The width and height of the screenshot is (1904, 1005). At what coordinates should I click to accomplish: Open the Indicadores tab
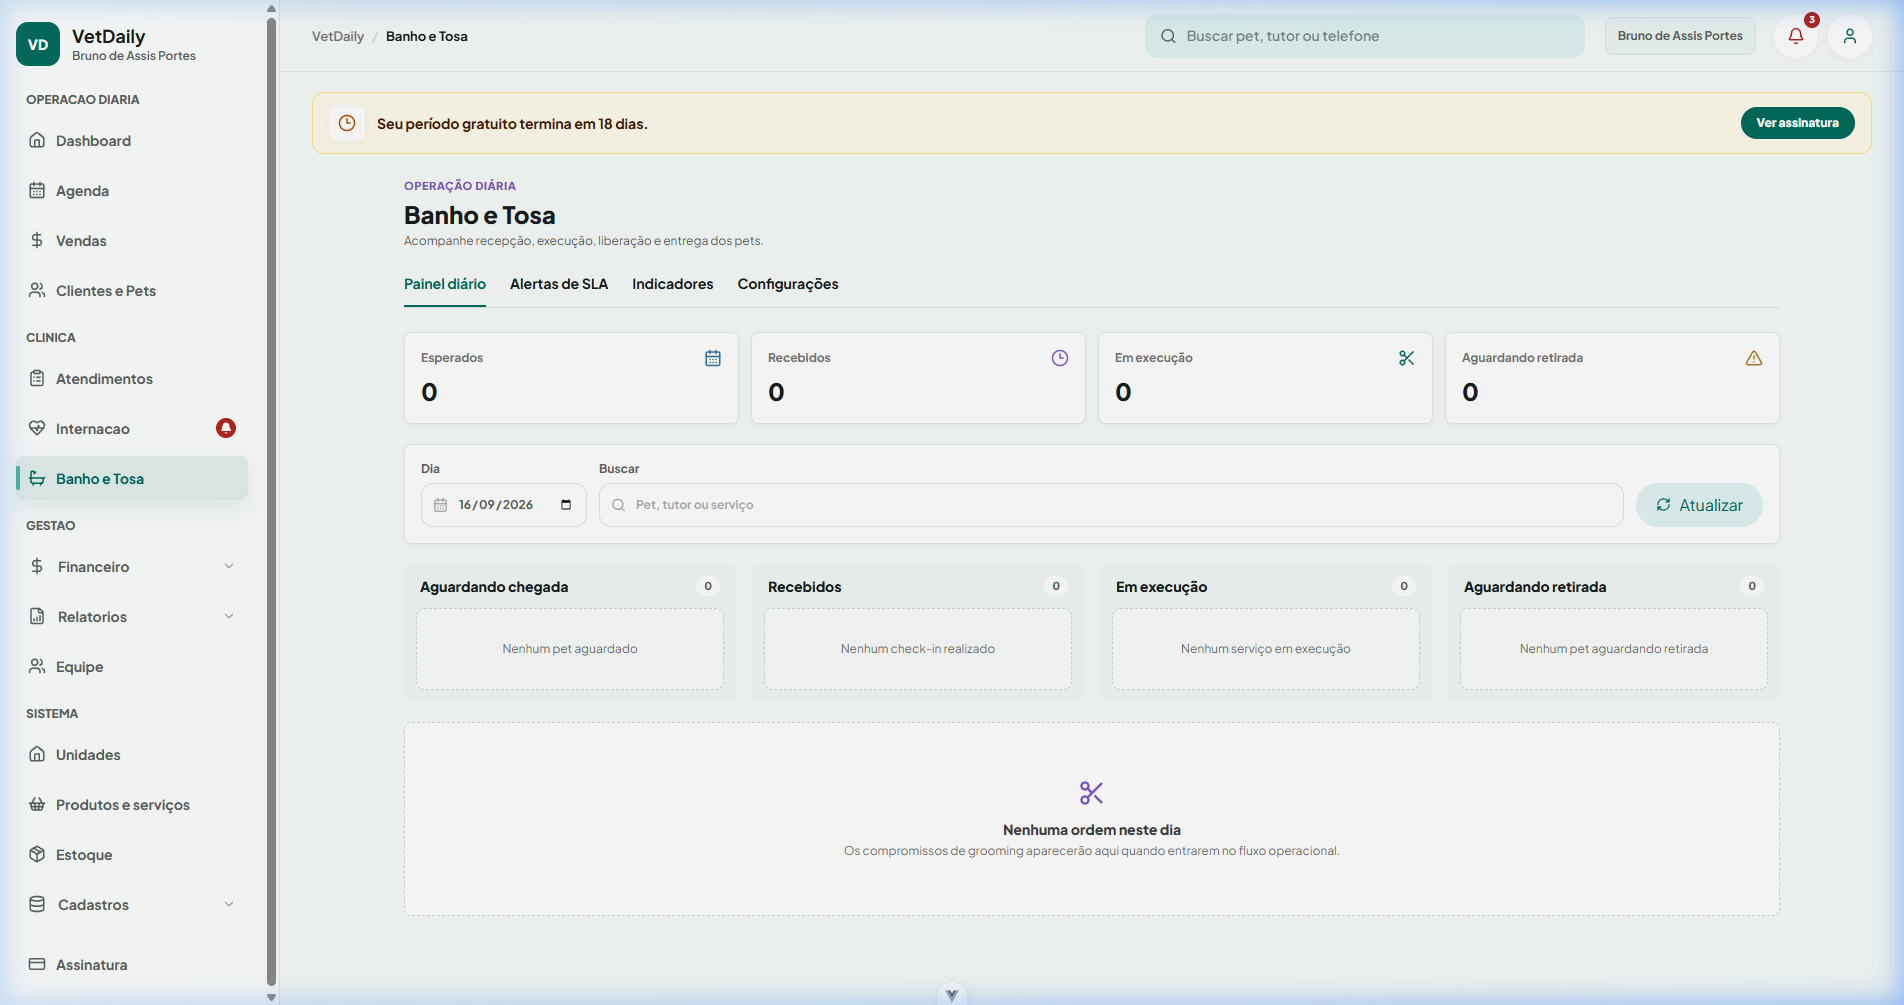673,284
